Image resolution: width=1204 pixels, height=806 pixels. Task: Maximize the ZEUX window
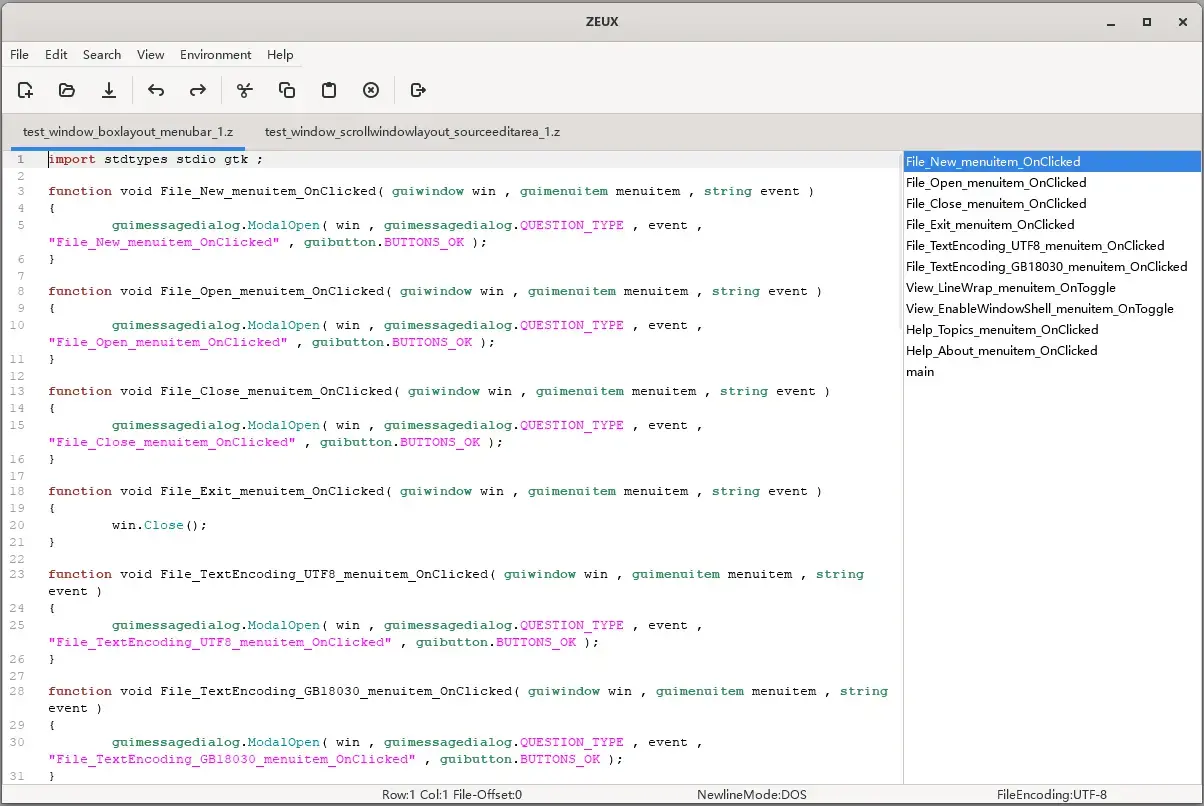1147,21
